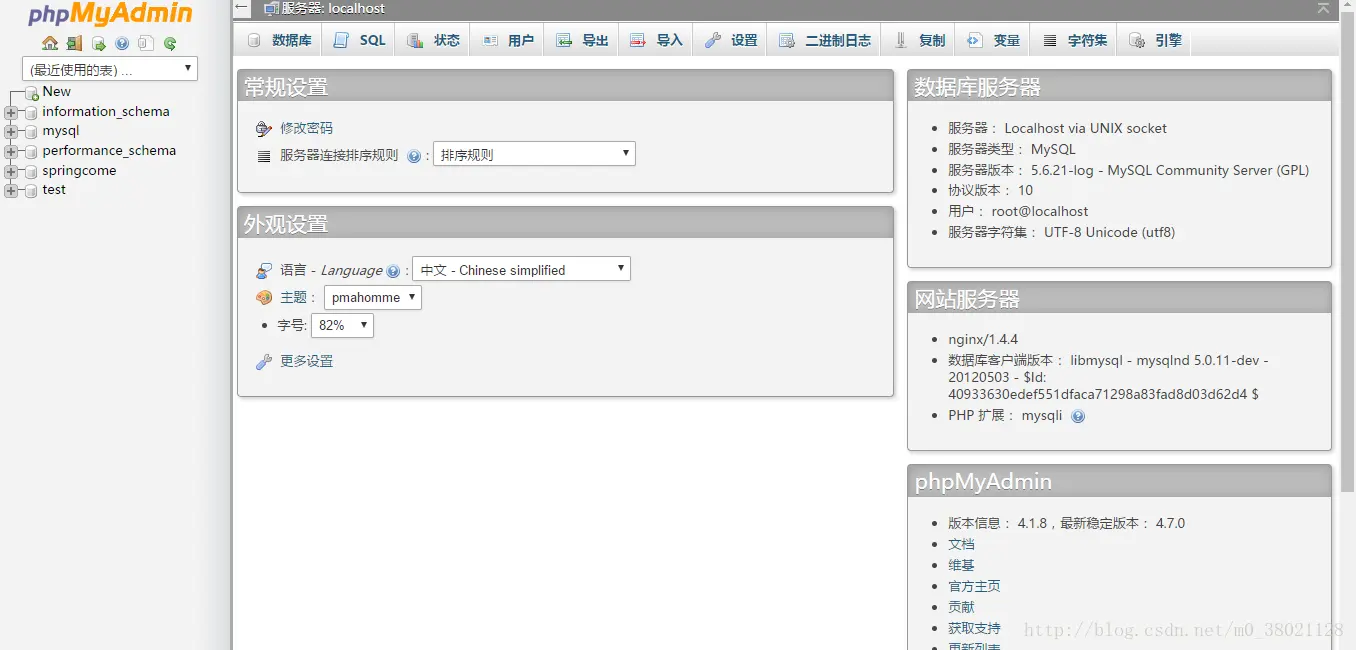Open the 获取支持 link
Image resolution: width=1356 pixels, height=650 pixels.
tap(974, 628)
